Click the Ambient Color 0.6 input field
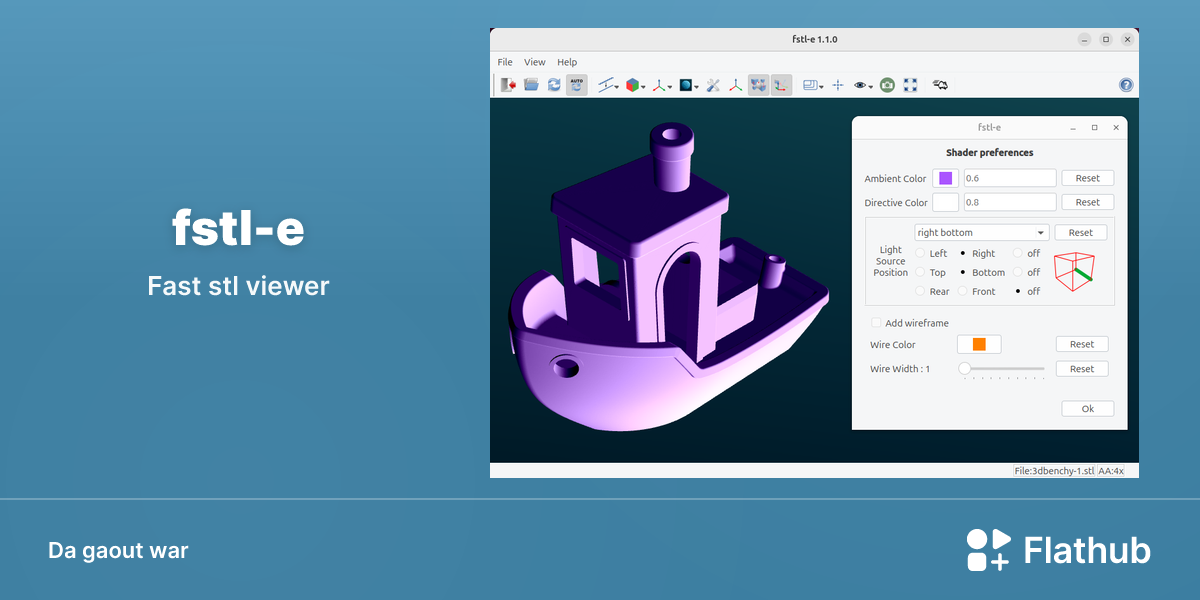Screen dimensions: 1200x600 (x=1009, y=178)
